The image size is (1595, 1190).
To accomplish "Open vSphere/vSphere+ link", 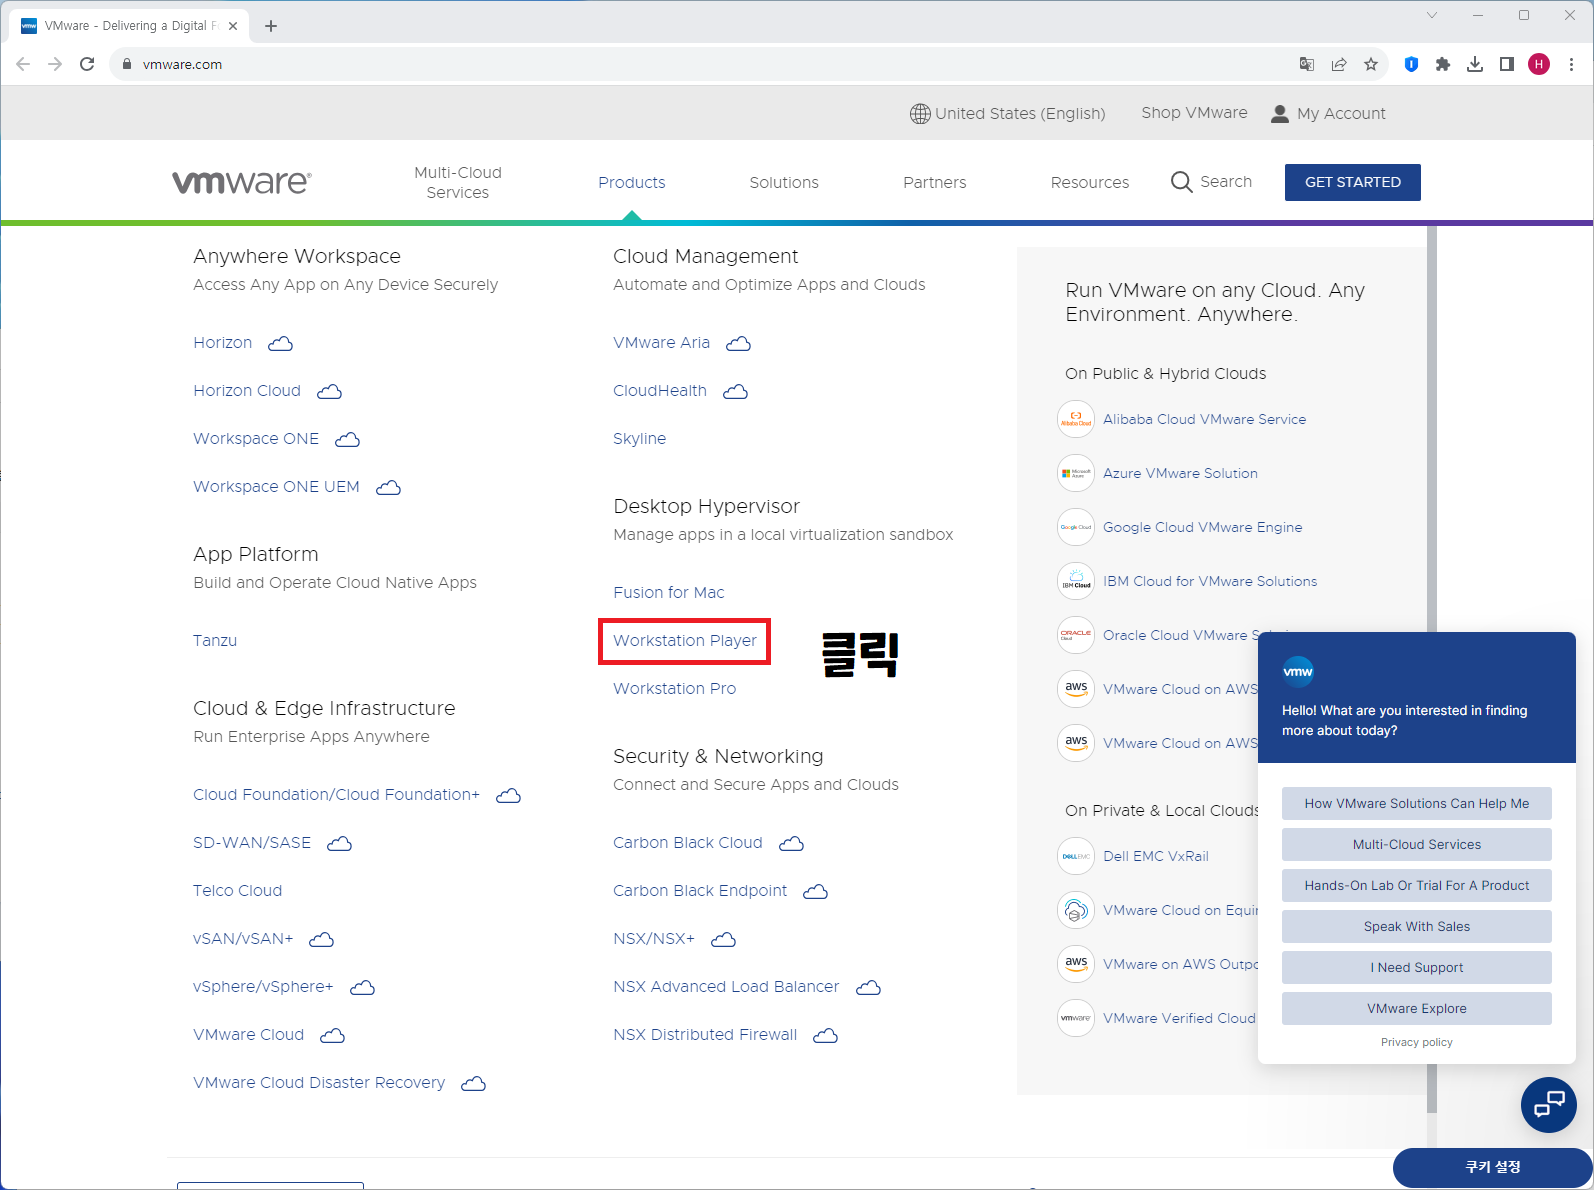I will pyautogui.click(x=263, y=987).
